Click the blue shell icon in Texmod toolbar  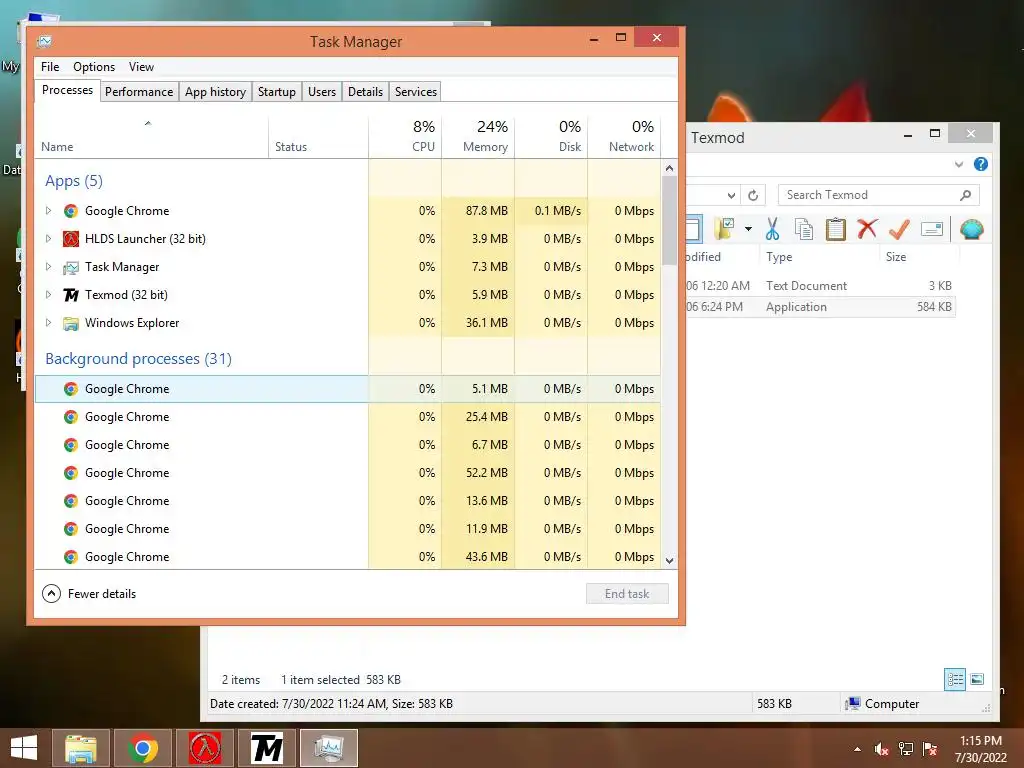972,229
